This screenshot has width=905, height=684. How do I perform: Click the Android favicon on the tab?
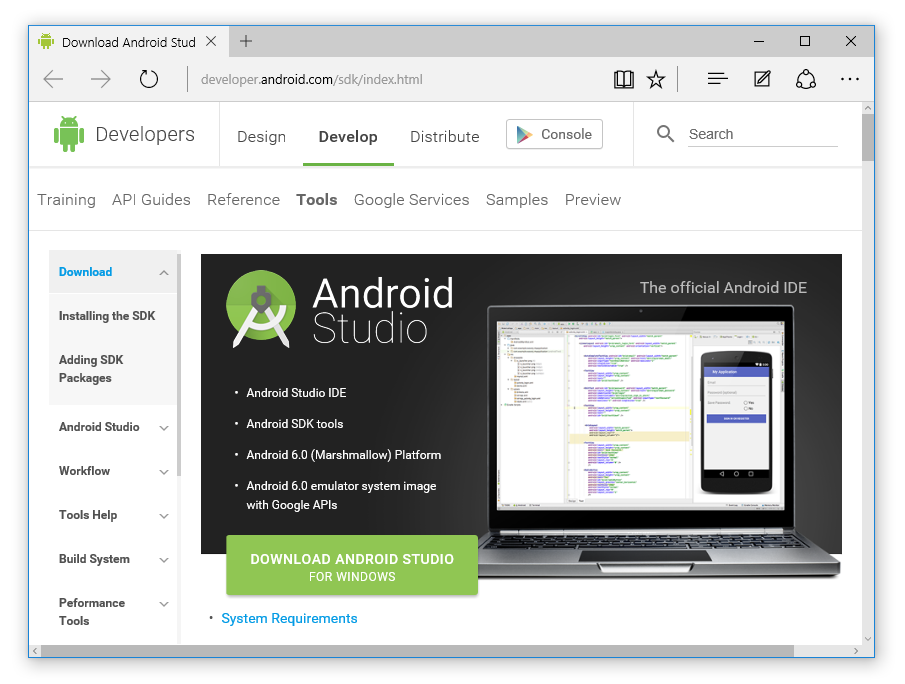point(46,41)
